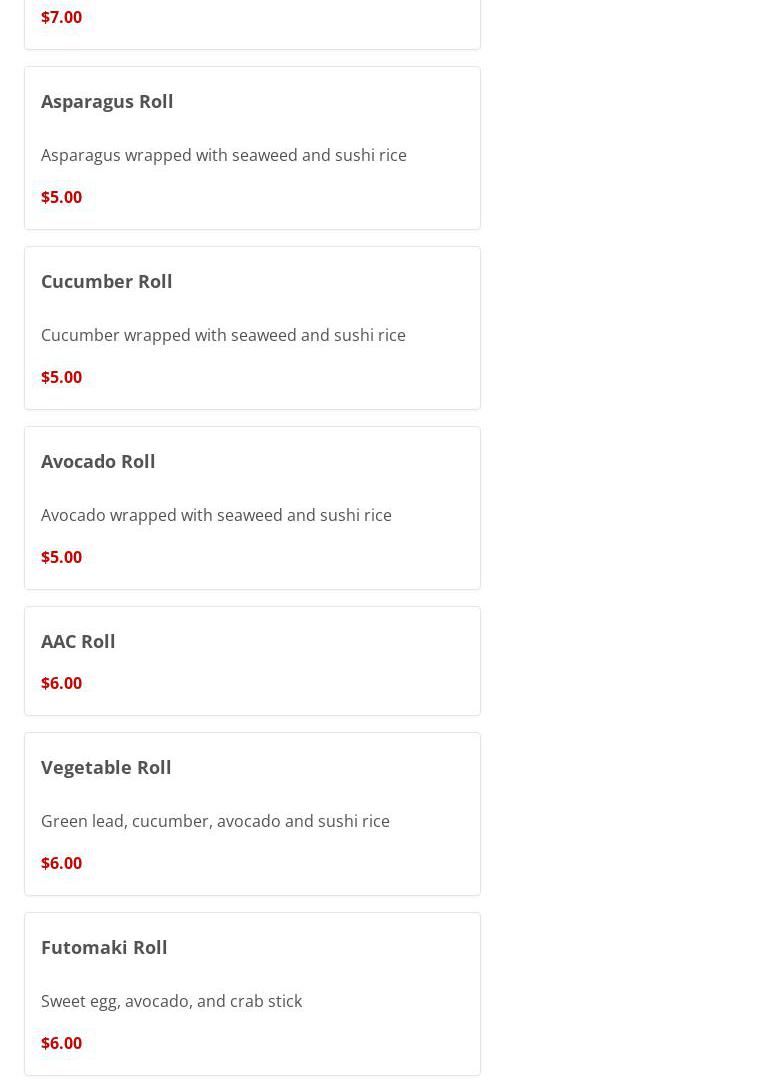This screenshot has width=770, height=1092.
Task: Click the Cucumber Roll description text
Action: click(x=223, y=335)
